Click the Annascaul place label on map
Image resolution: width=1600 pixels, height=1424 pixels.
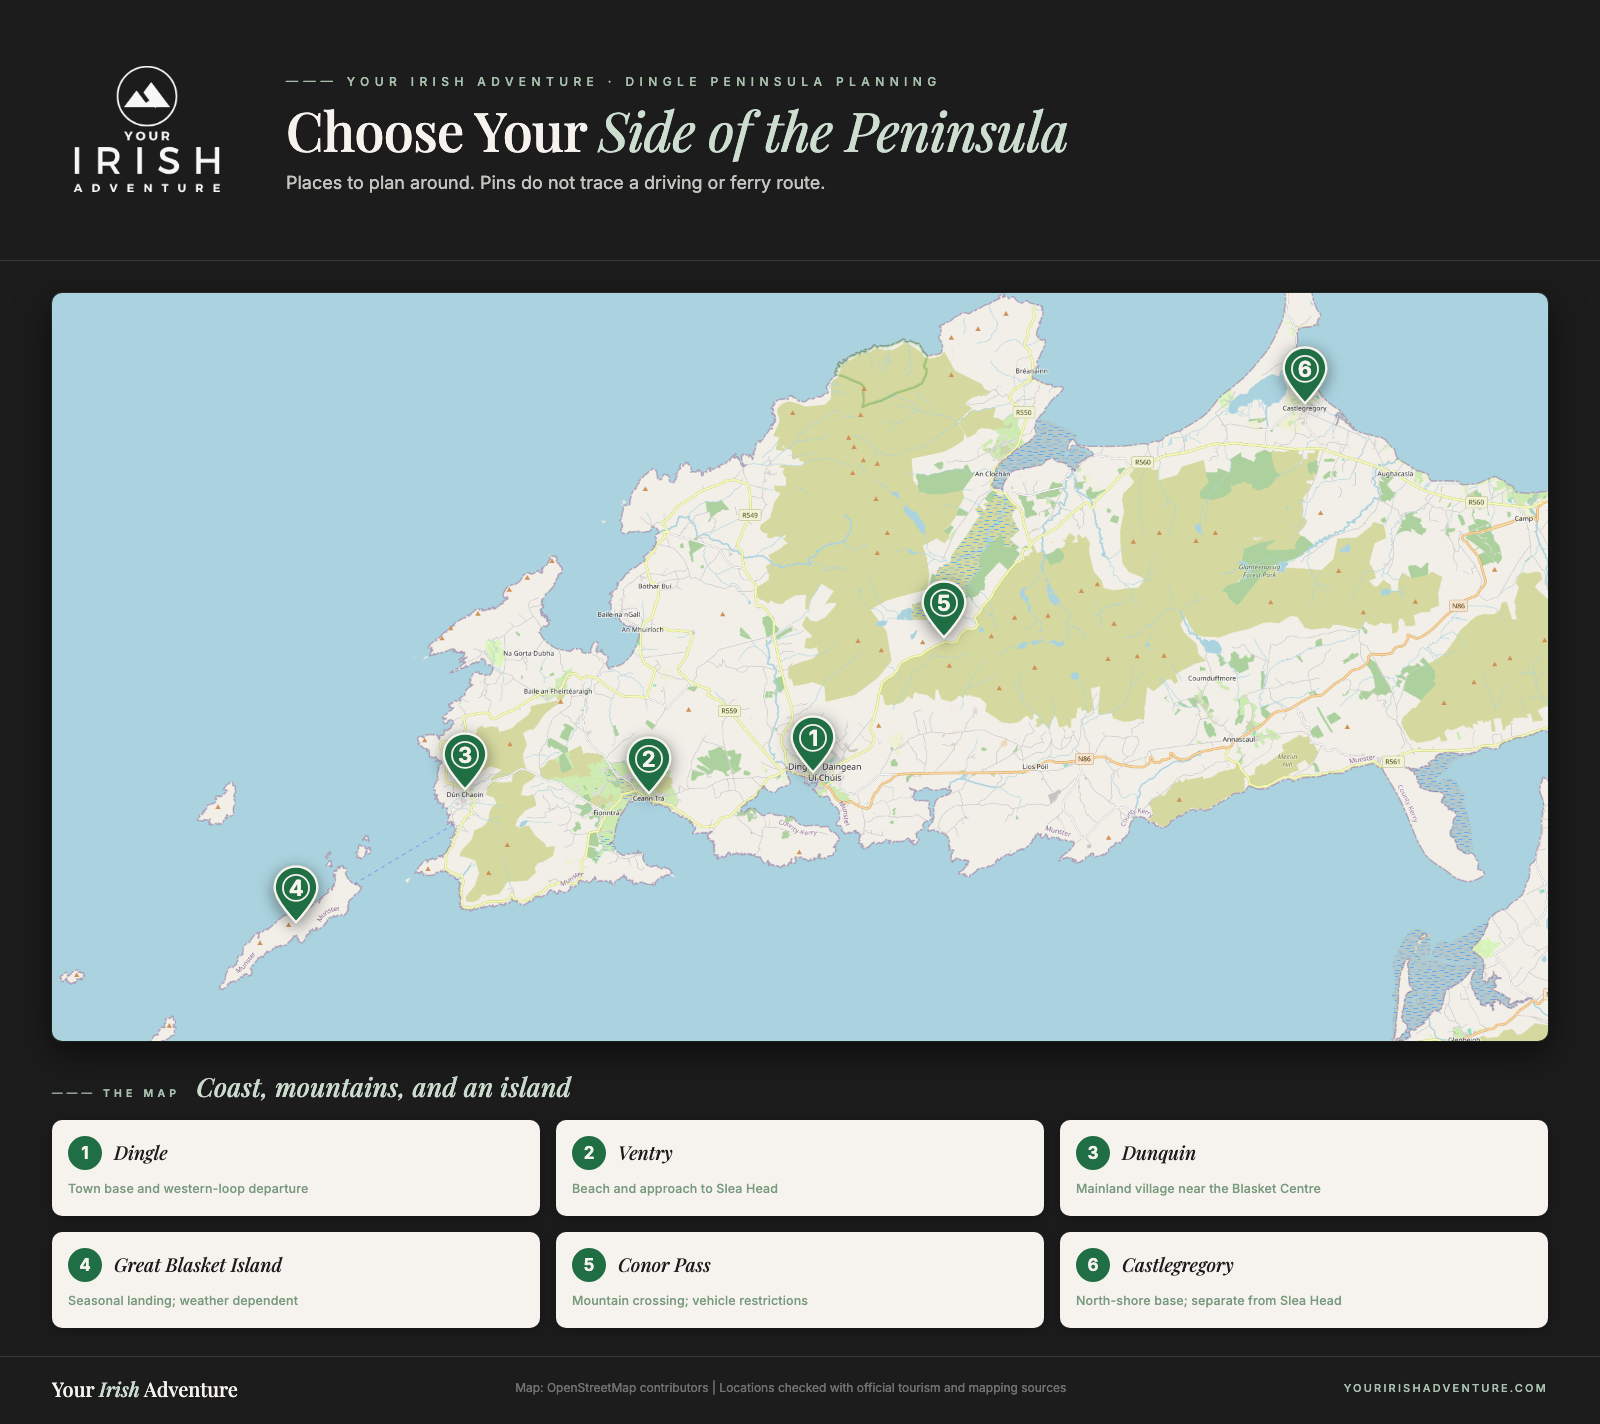pyautogui.click(x=1239, y=740)
